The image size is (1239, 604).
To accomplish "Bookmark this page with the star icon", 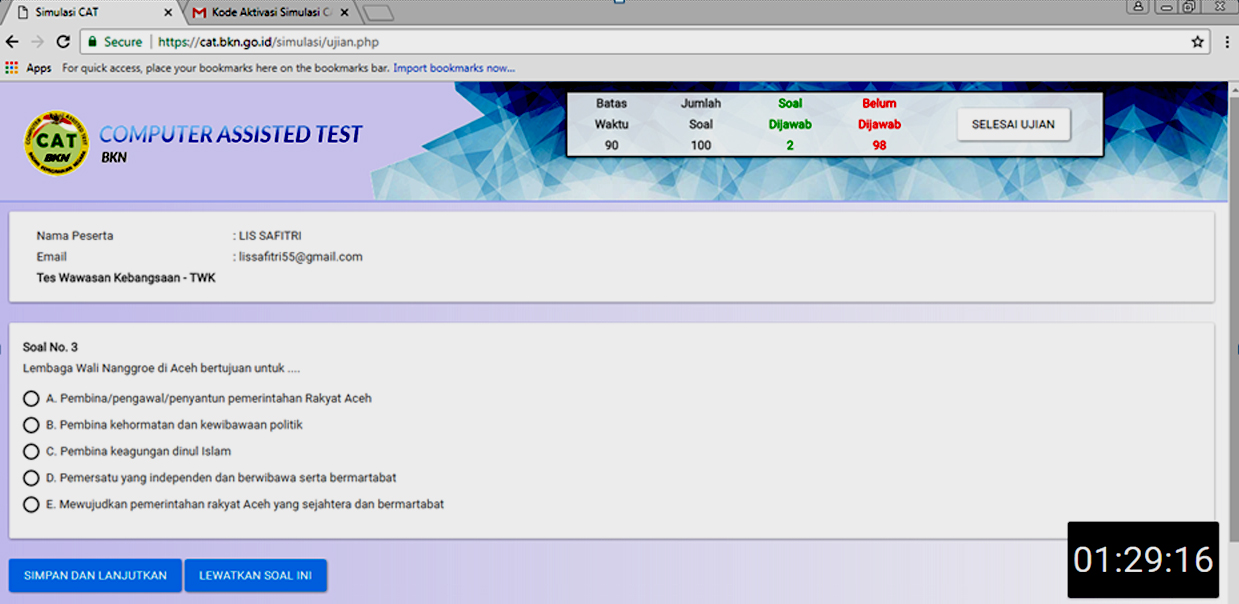I will (1197, 42).
